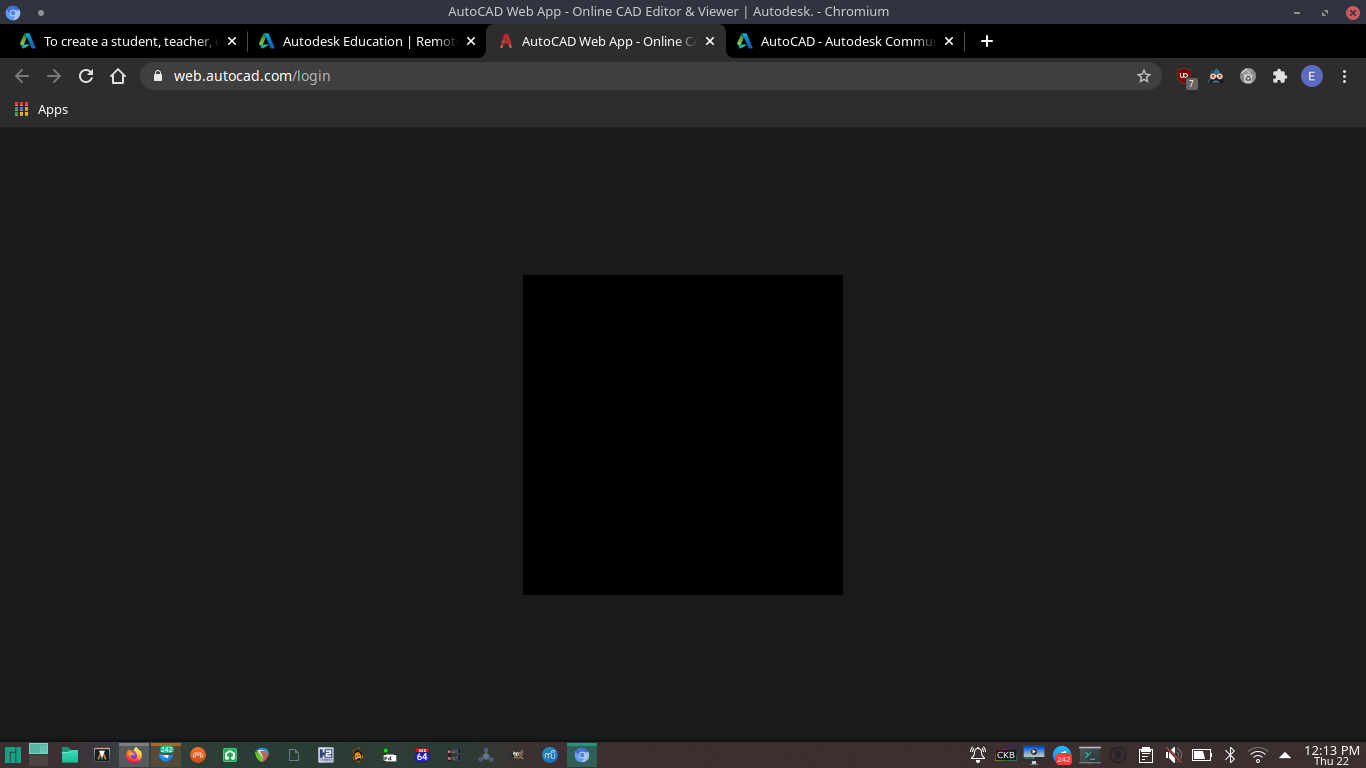This screenshot has height=768, width=1366.
Task: Click the padlock site security icon
Action: tap(157, 75)
